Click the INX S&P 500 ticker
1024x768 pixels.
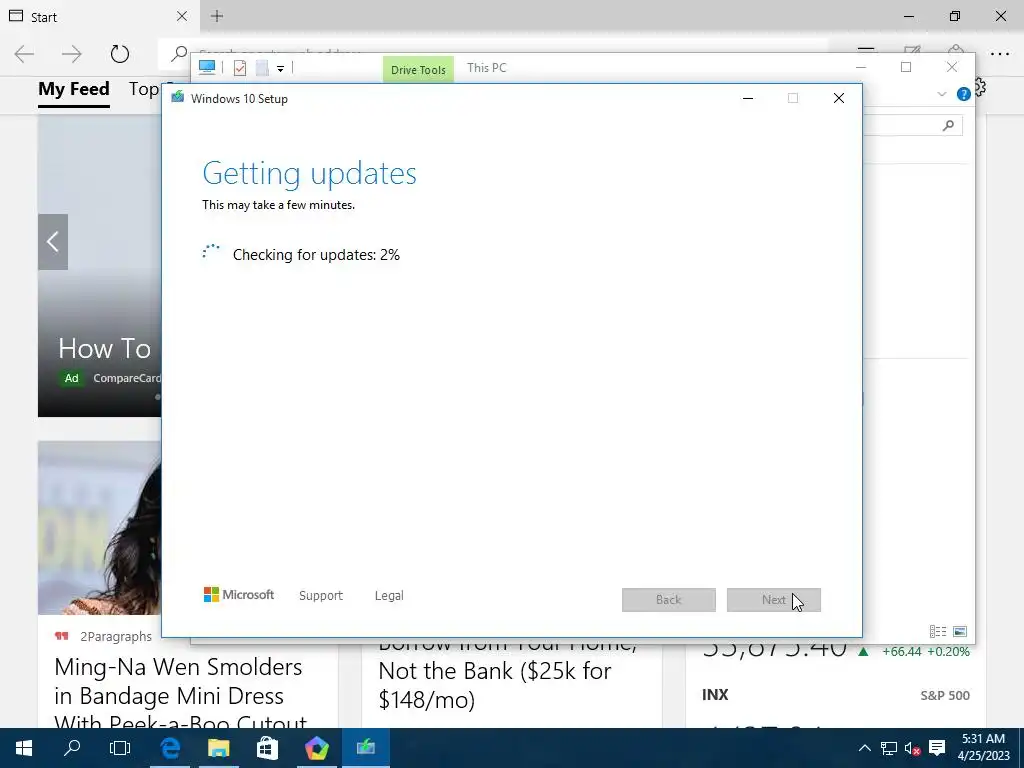pos(836,695)
